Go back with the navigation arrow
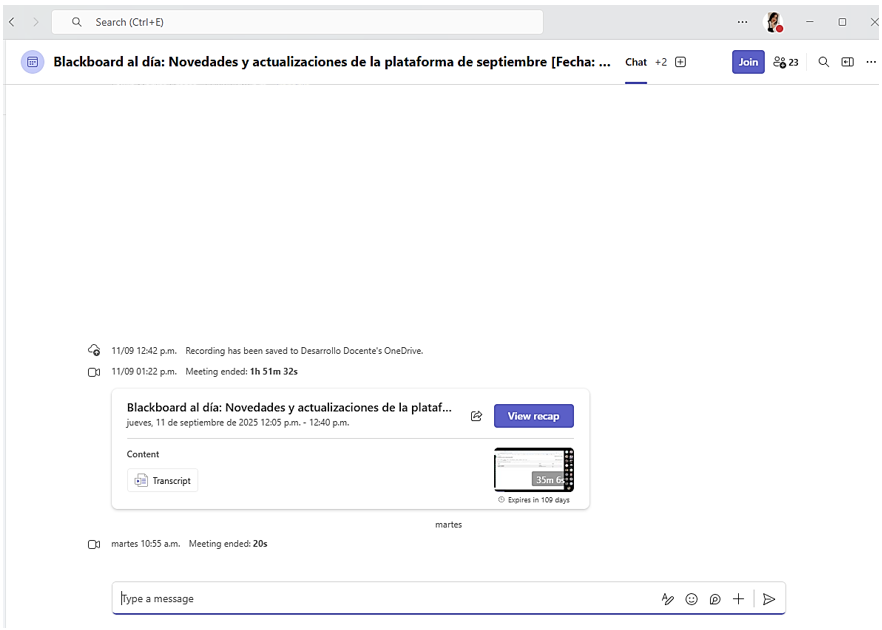The image size is (882, 630). [x=12, y=22]
